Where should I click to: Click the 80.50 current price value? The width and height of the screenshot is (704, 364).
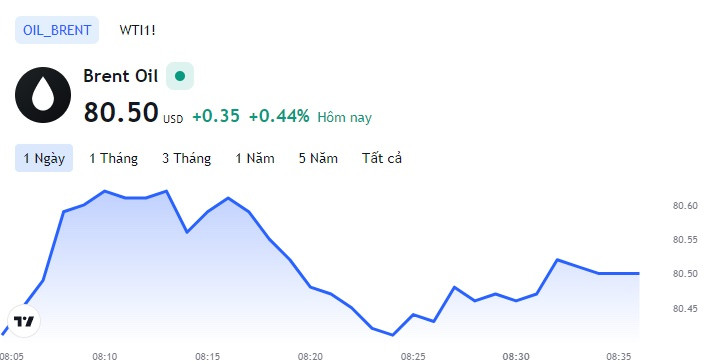[x=121, y=112]
